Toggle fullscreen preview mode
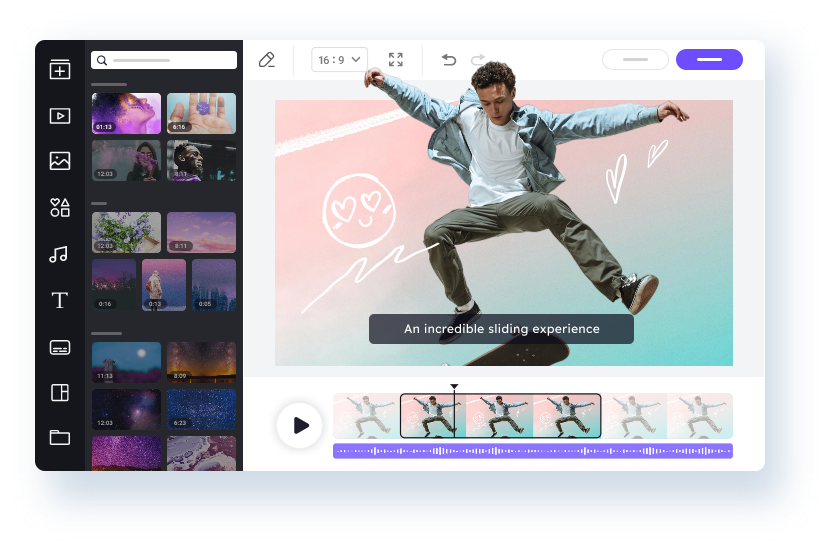 click(396, 60)
